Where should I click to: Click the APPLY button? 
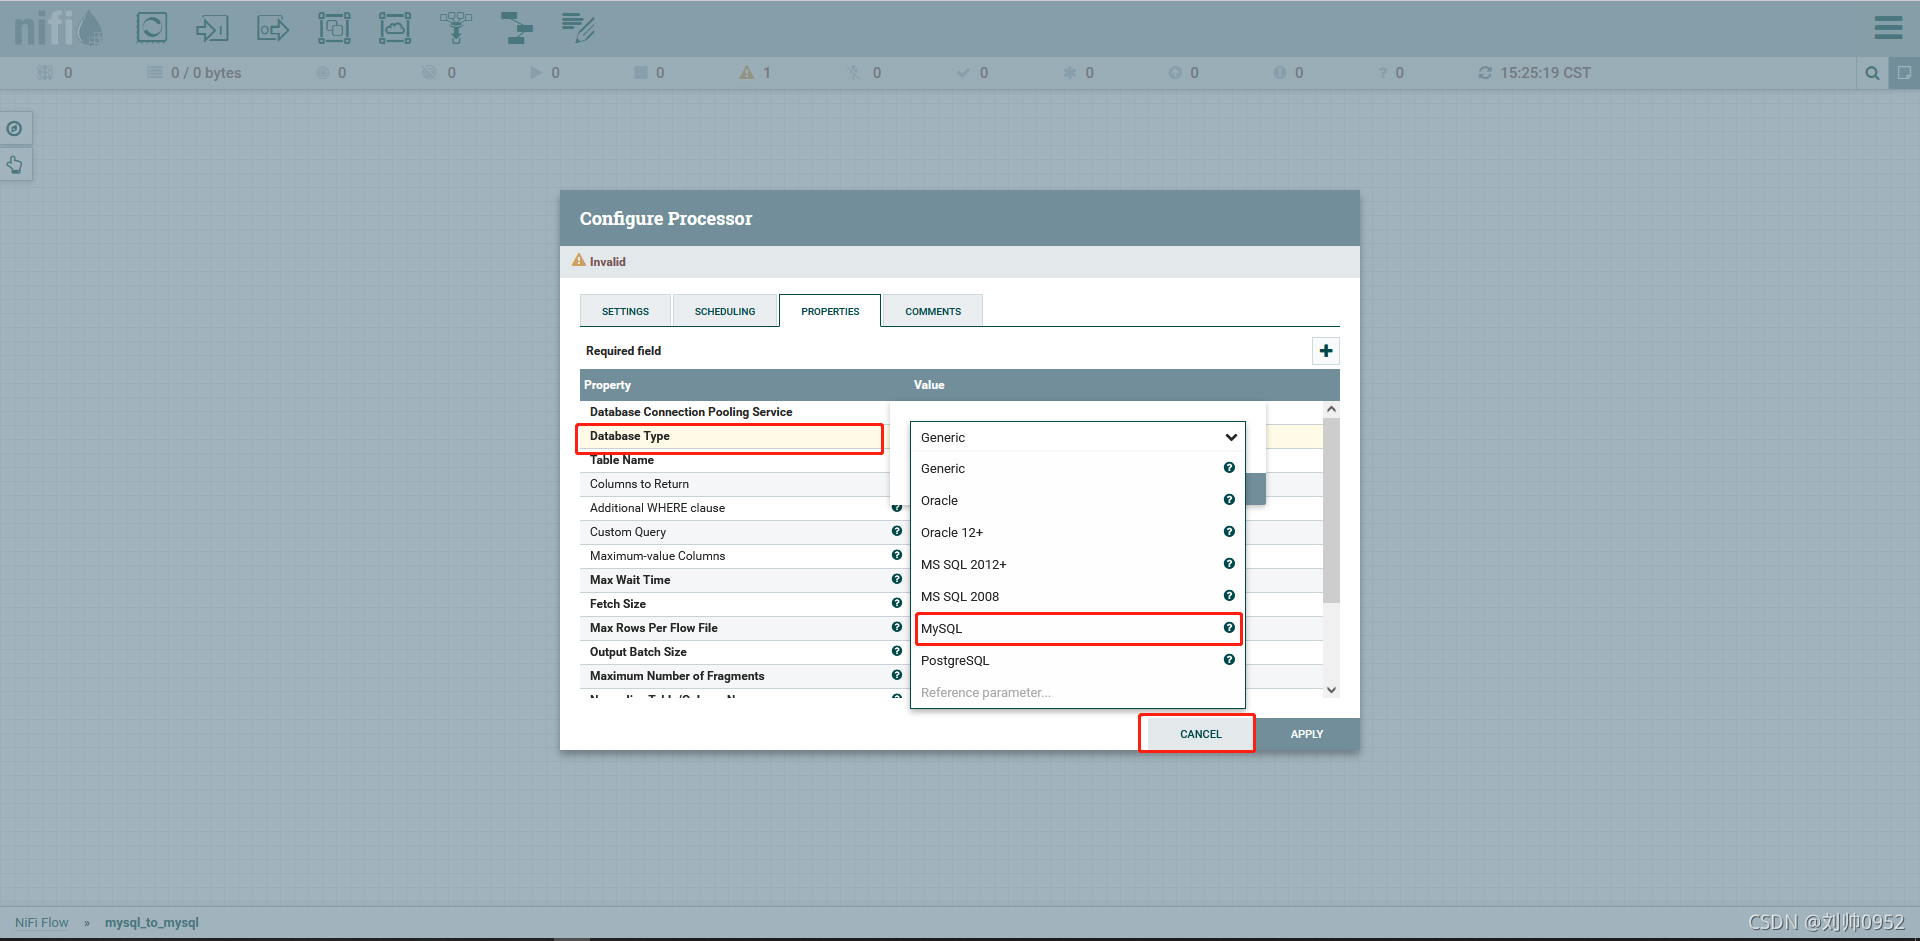tap(1306, 734)
